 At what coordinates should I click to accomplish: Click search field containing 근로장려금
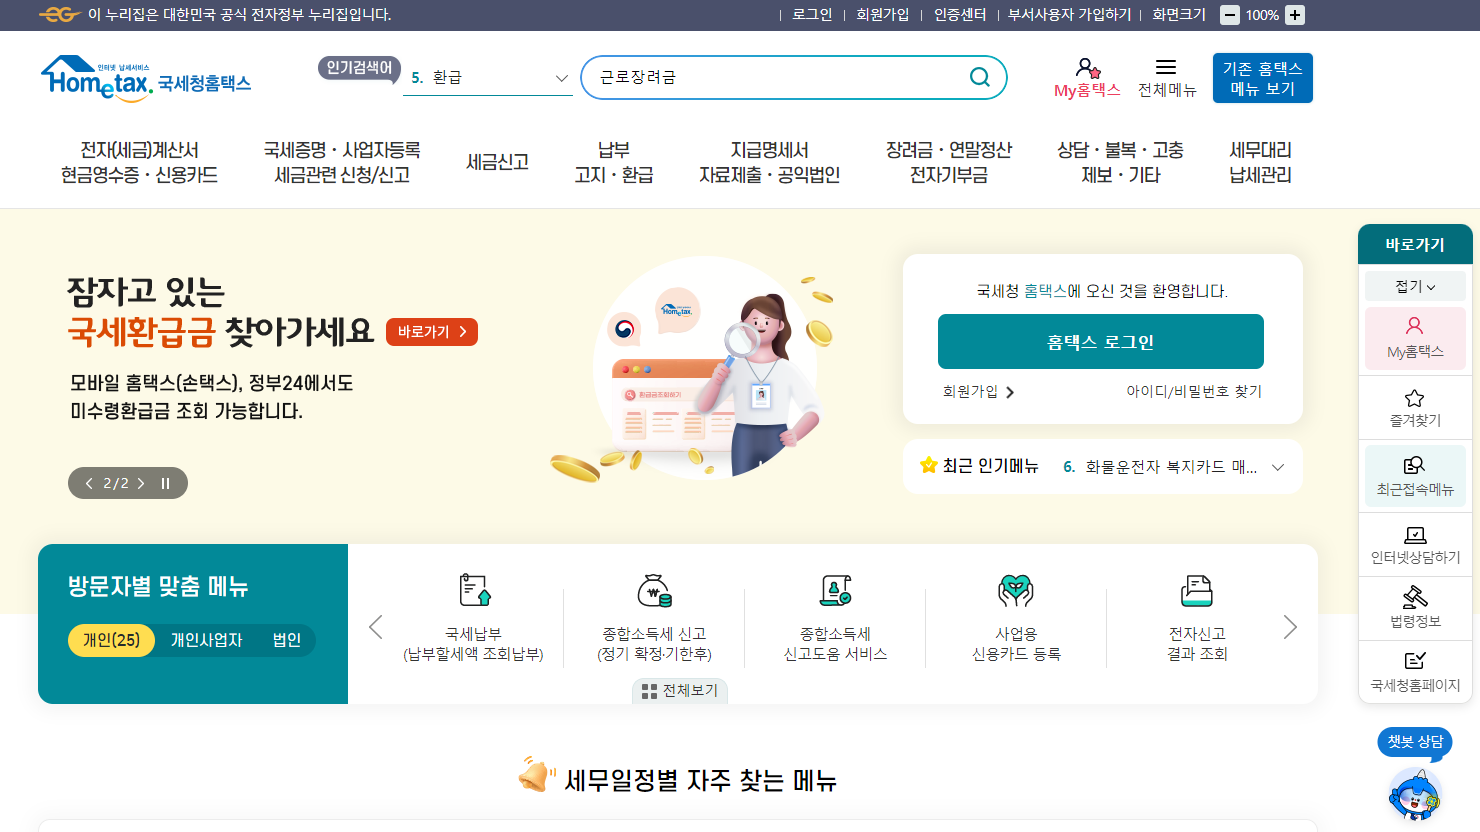pyautogui.click(x=794, y=78)
